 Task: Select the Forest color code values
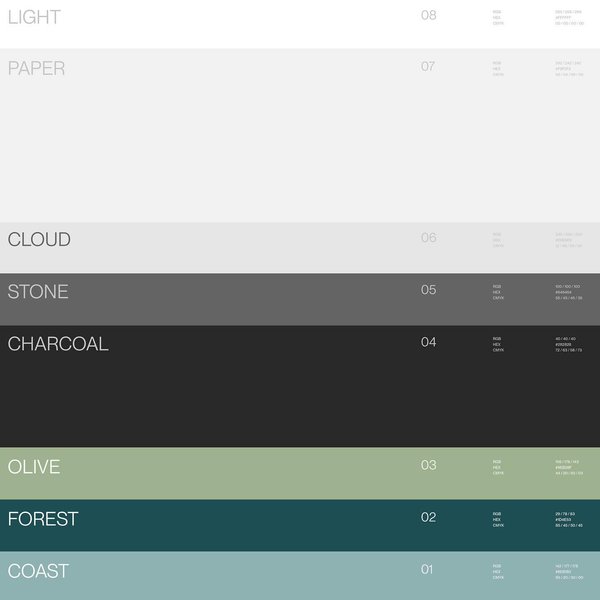tap(569, 520)
